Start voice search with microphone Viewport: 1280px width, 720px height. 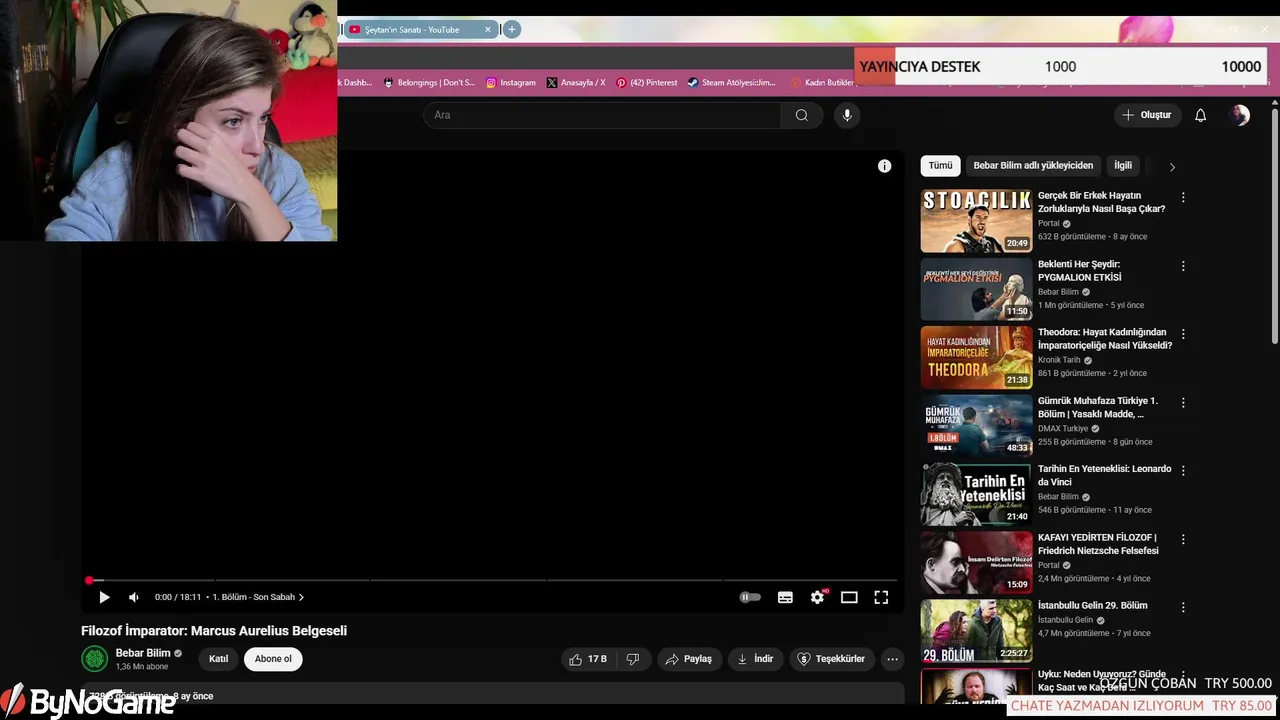[x=847, y=115]
